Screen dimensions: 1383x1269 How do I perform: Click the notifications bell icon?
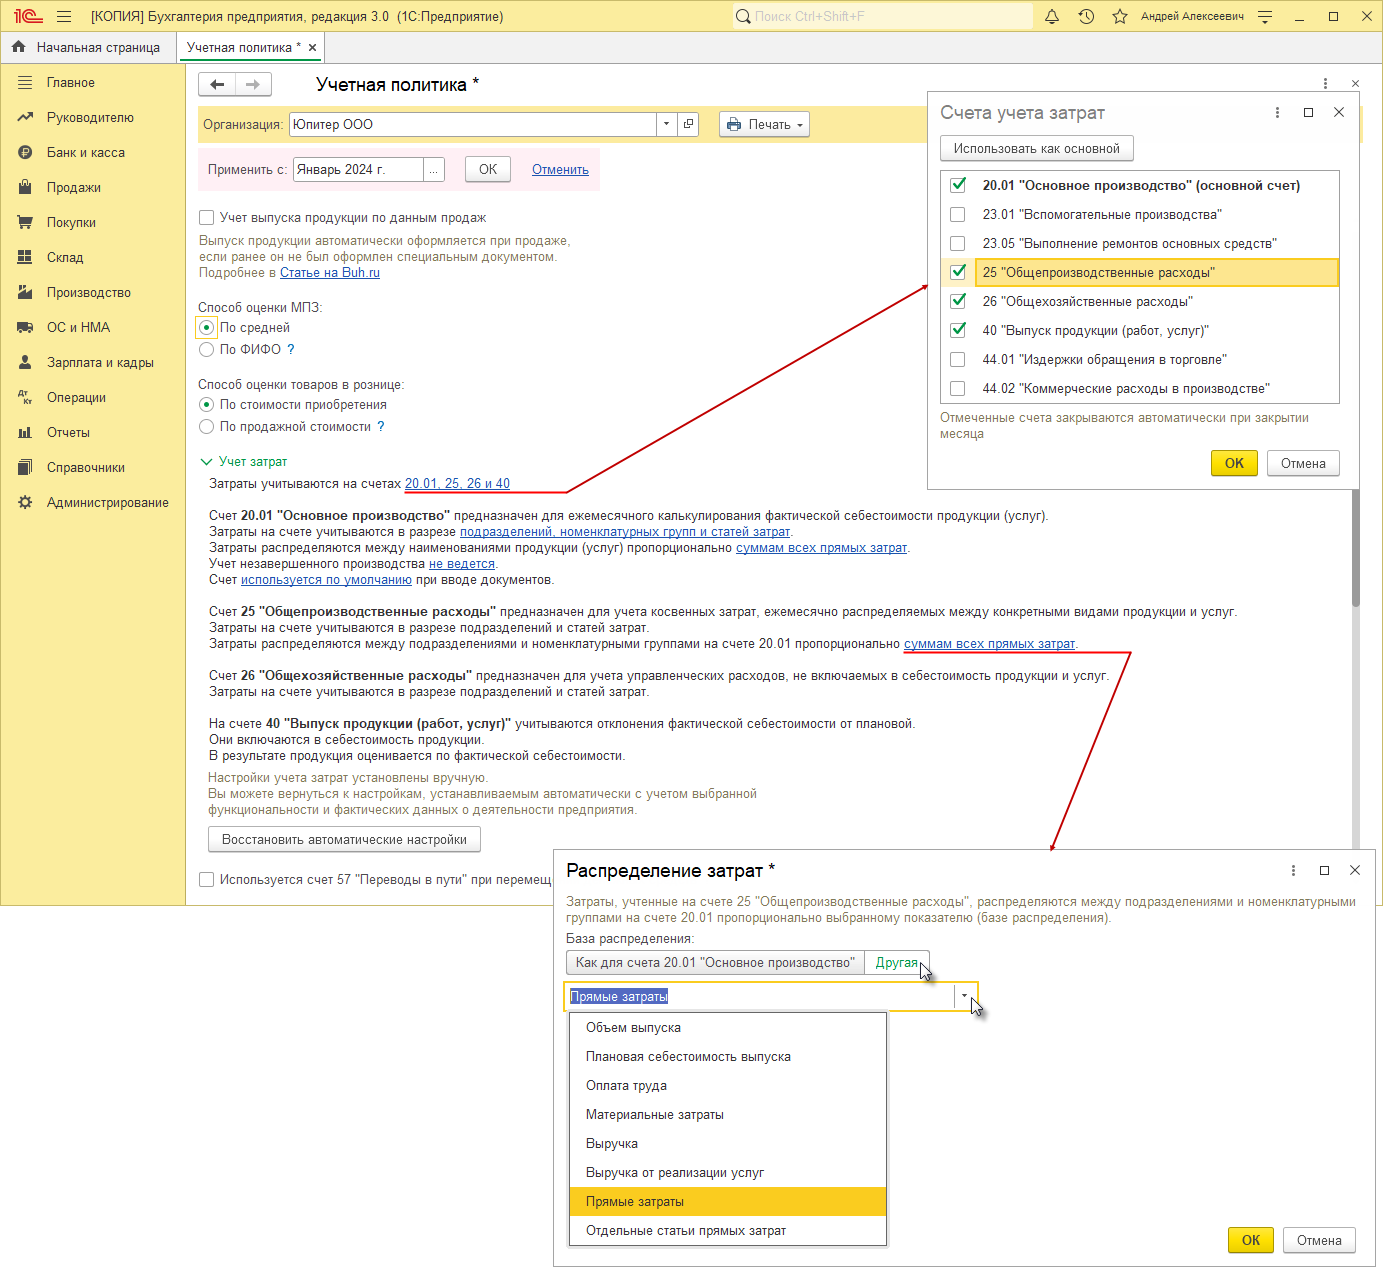pyautogui.click(x=1052, y=16)
